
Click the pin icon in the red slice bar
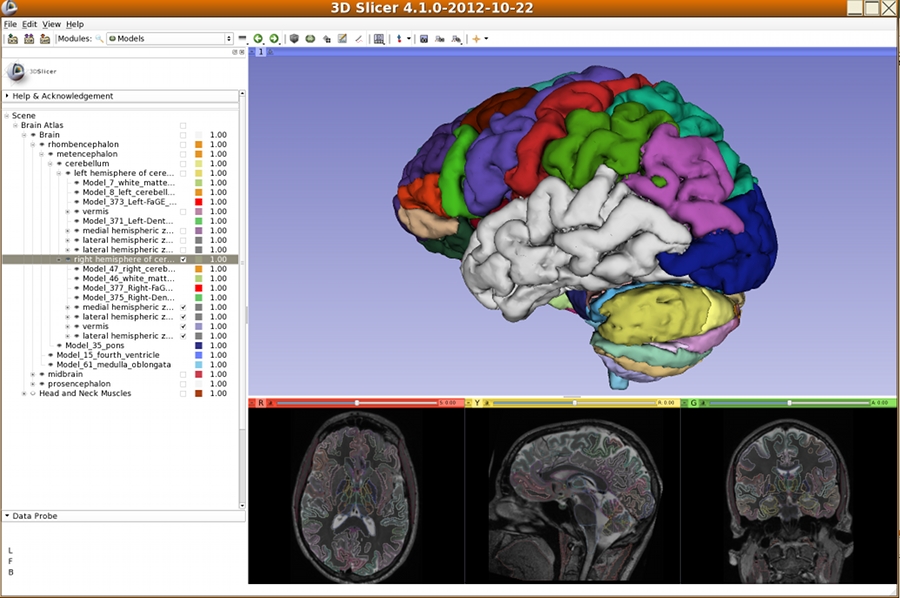pos(253,403)
